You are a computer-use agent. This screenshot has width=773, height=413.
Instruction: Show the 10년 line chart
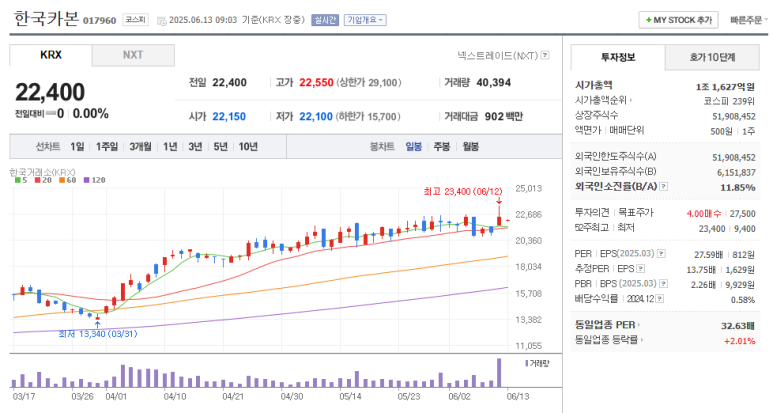(x=248, y=146)
